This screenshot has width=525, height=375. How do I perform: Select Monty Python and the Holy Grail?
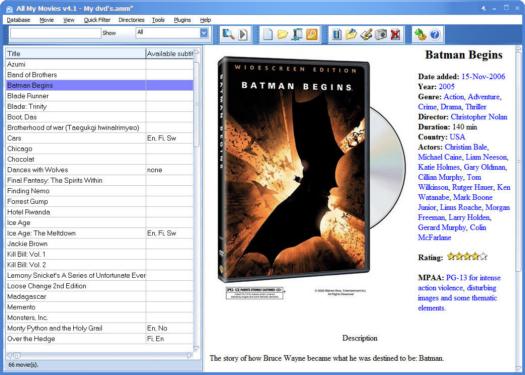99,328
